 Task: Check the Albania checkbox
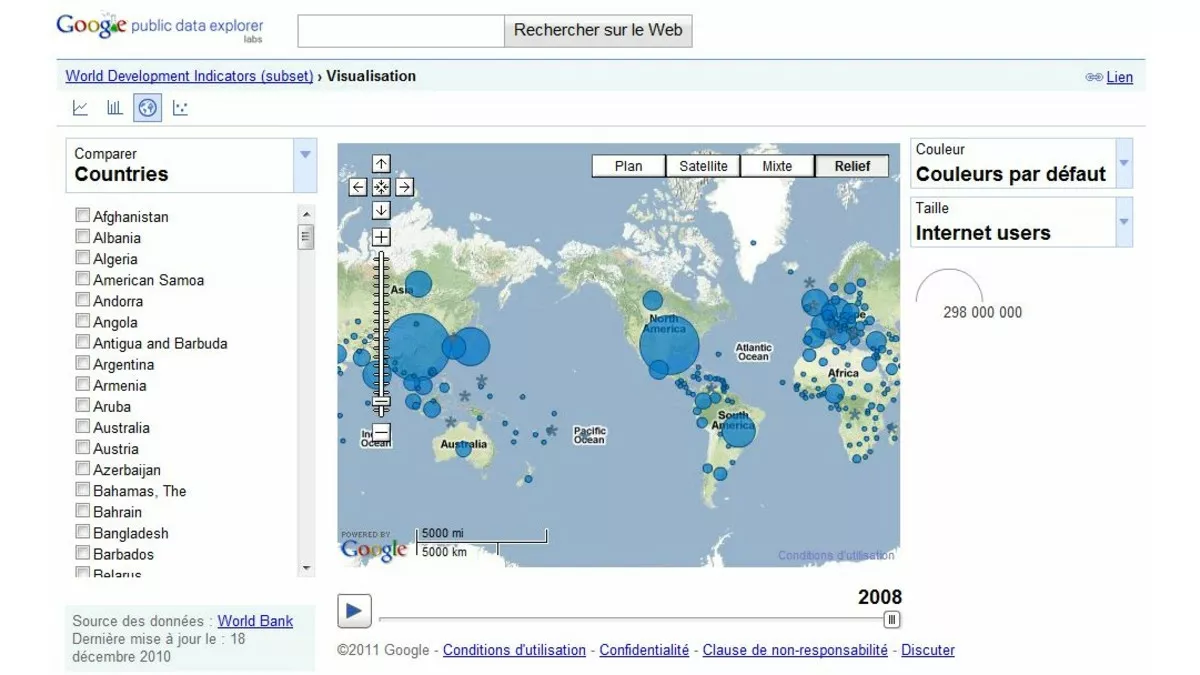click(83, 236)
